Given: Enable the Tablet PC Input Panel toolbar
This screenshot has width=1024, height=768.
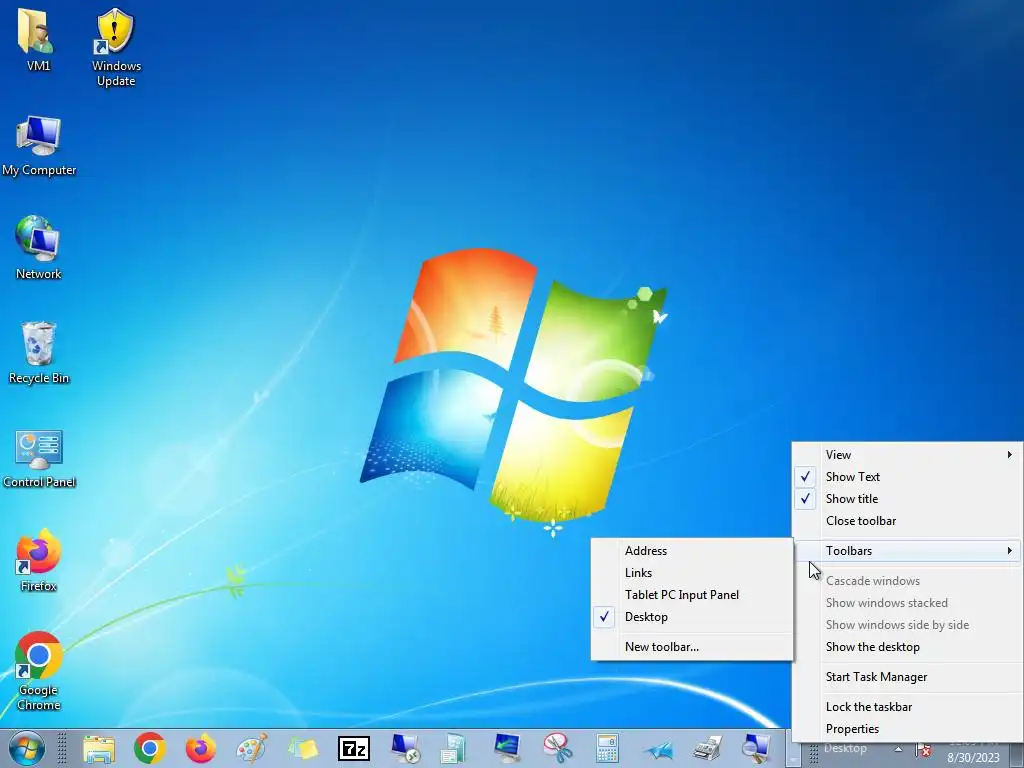Looking at the screenshot, I should 692,595.
